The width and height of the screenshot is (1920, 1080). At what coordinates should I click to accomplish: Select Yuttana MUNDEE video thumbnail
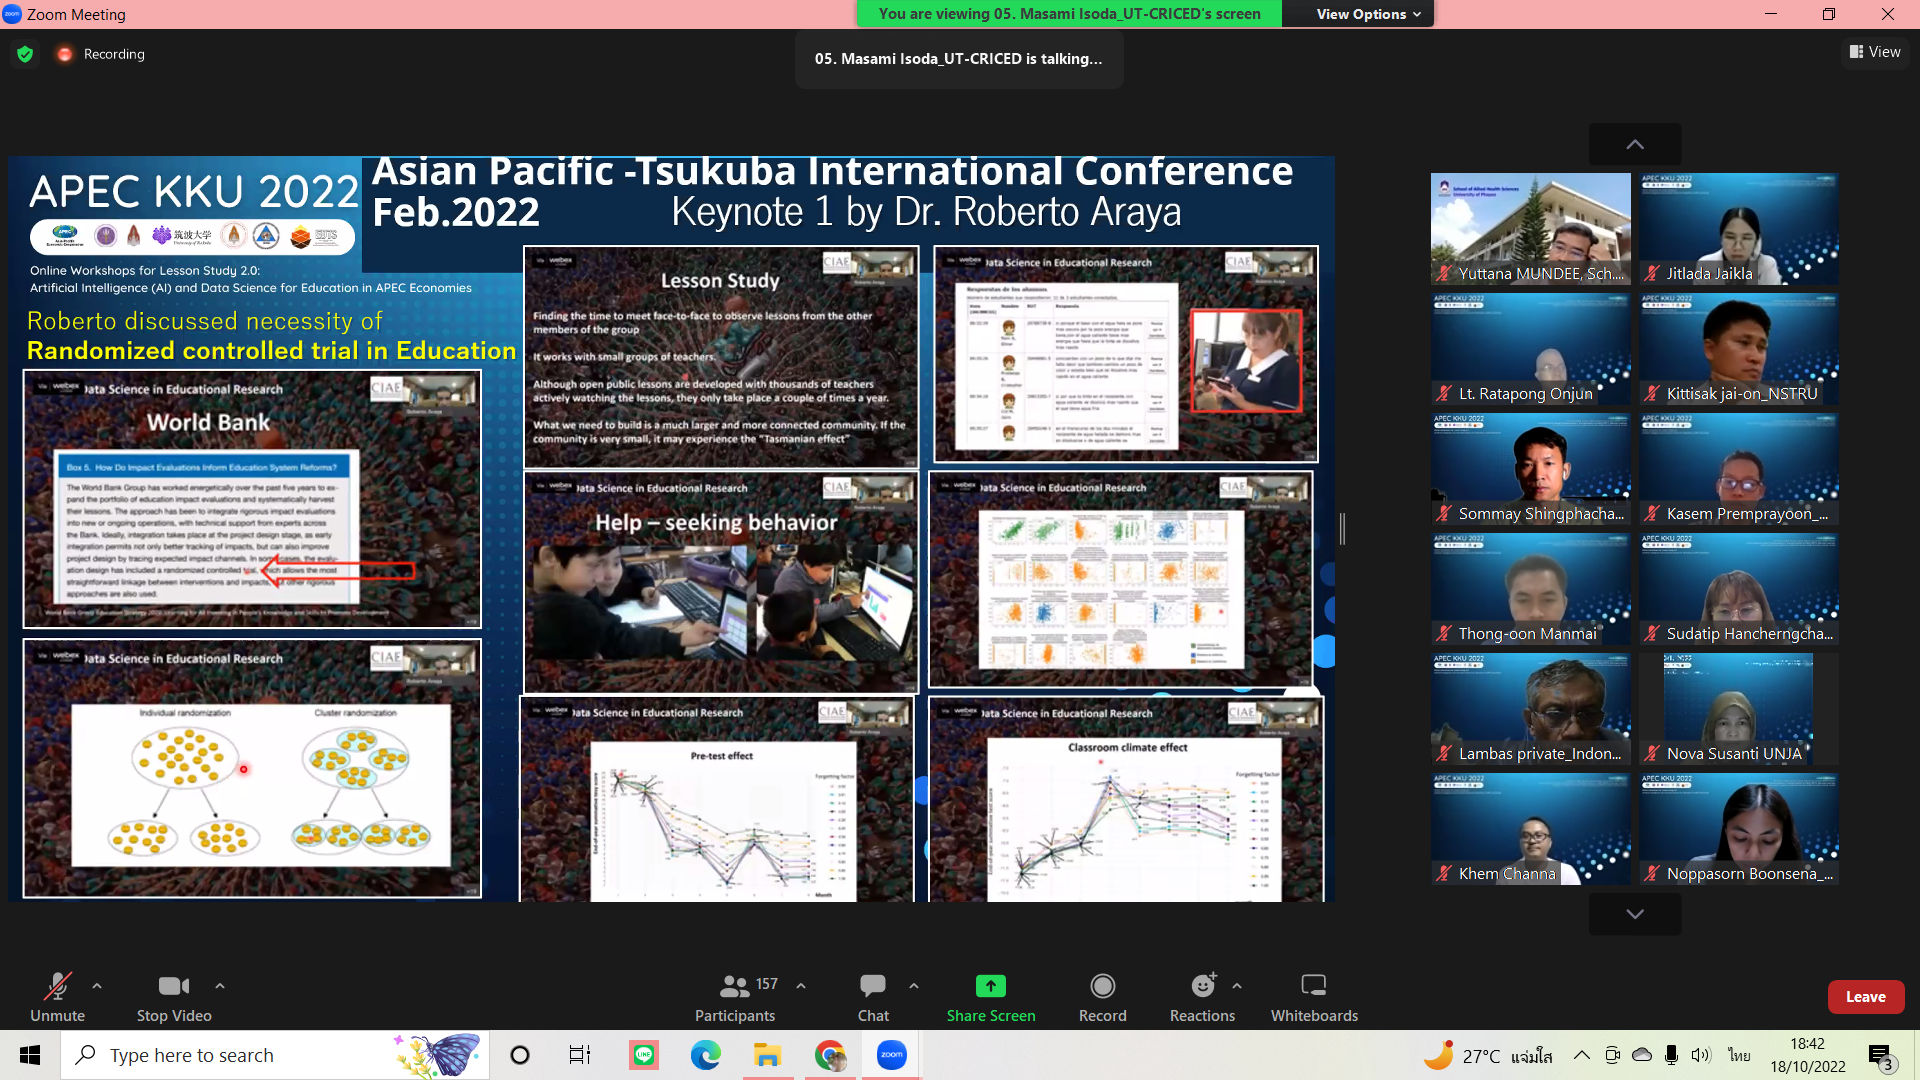point(1530,229)
